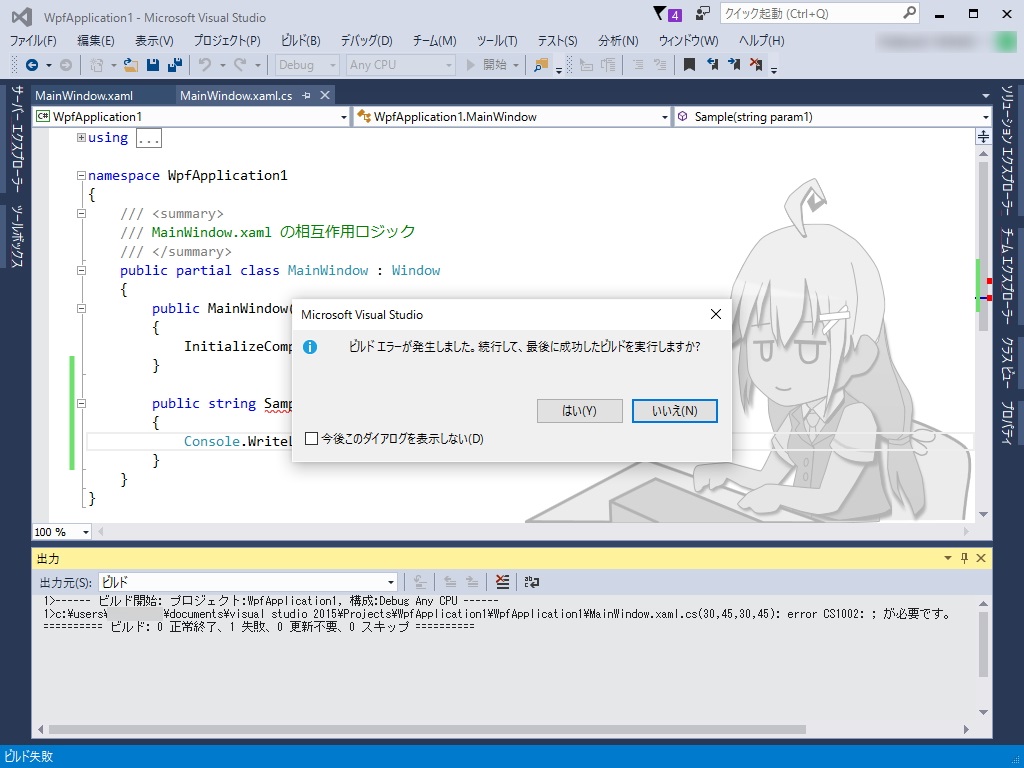
Task: Open the 編集(E) menu
Action: click(95, 40)
